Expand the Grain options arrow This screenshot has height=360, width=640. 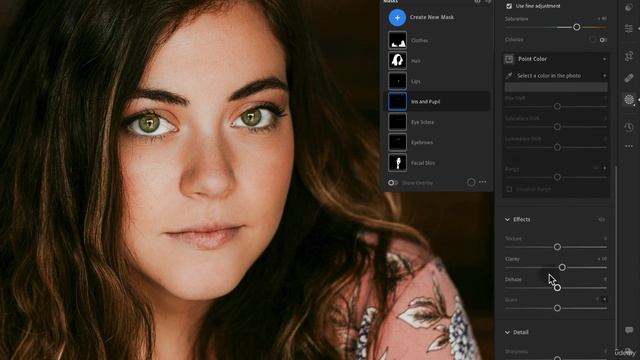coord(604,299)
